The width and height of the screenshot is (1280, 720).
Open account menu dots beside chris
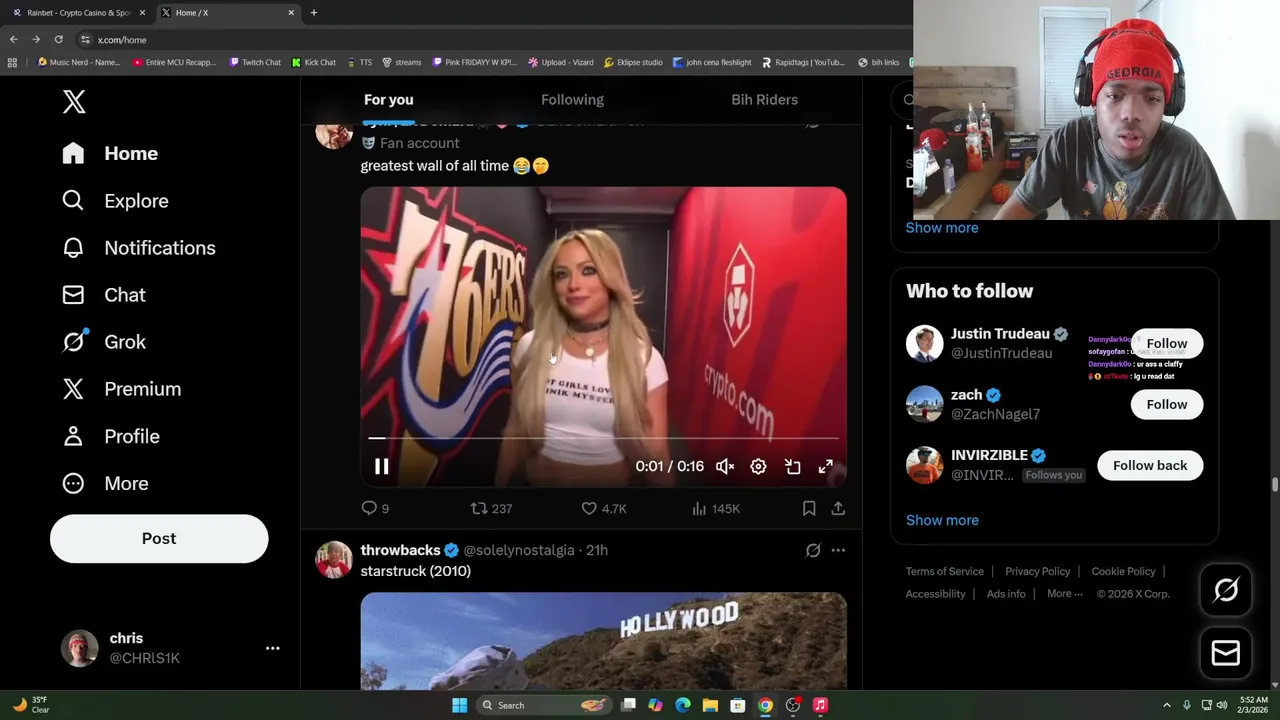pyautogui.click(x=272, y=648)
